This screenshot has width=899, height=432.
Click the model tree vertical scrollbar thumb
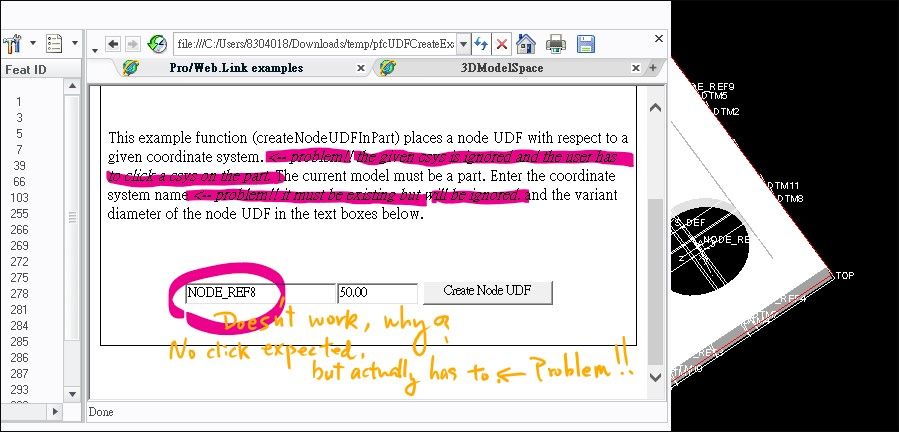tap(72, 218)
